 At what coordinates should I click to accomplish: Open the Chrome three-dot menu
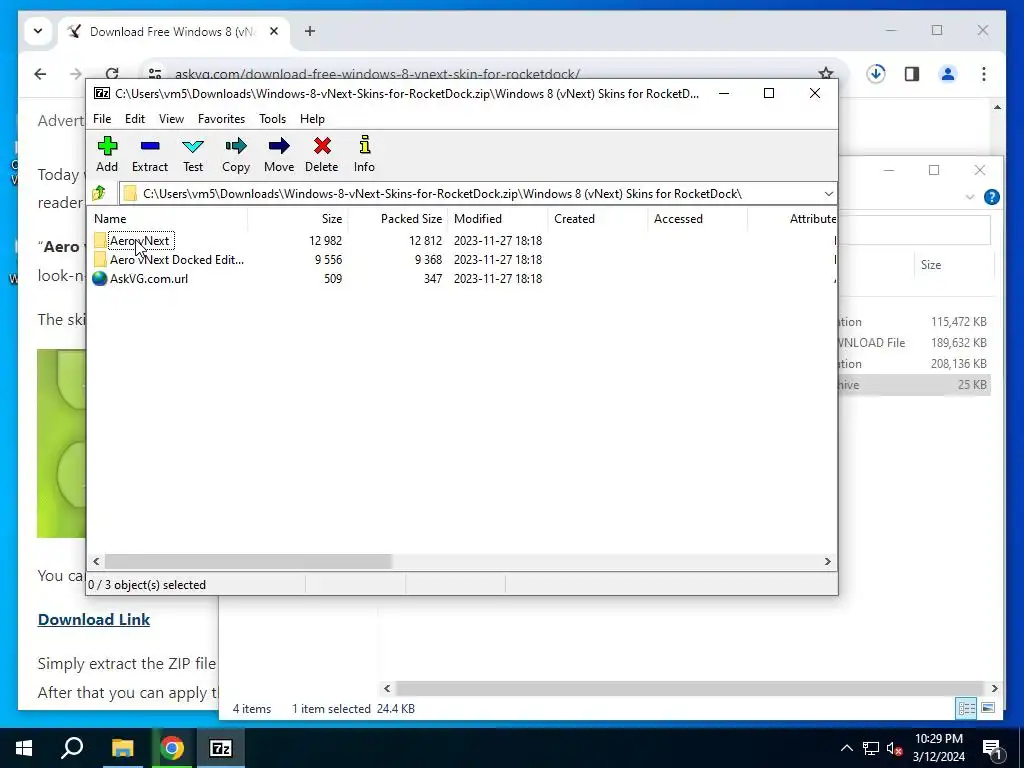click(984, 74)
